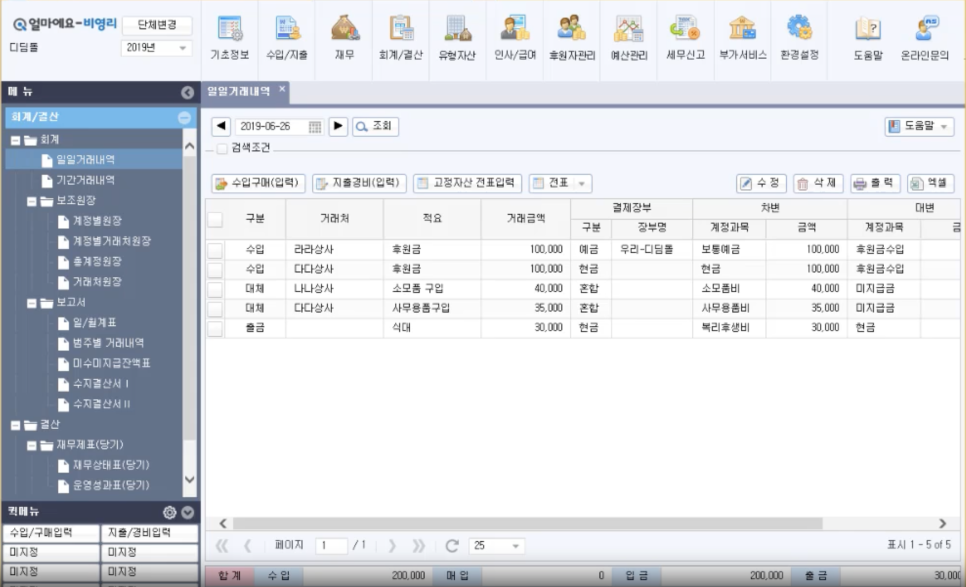Screen dimensions: 966x587
Task: Click the 출력 print button
Action: click(875, 183)
